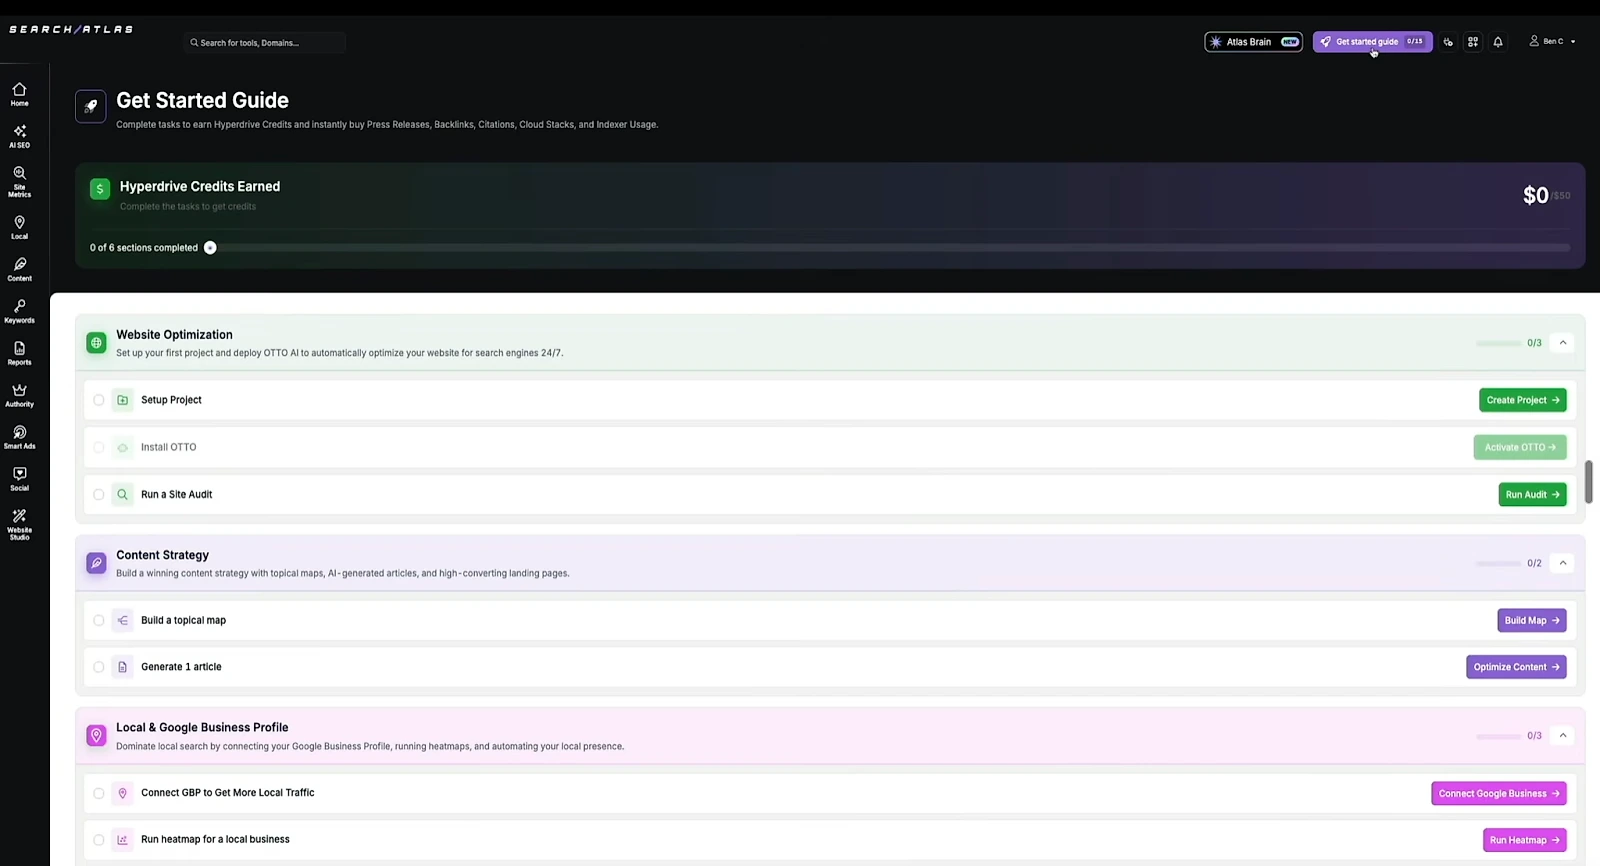Click the Optimize Content button

[1516, 667]
